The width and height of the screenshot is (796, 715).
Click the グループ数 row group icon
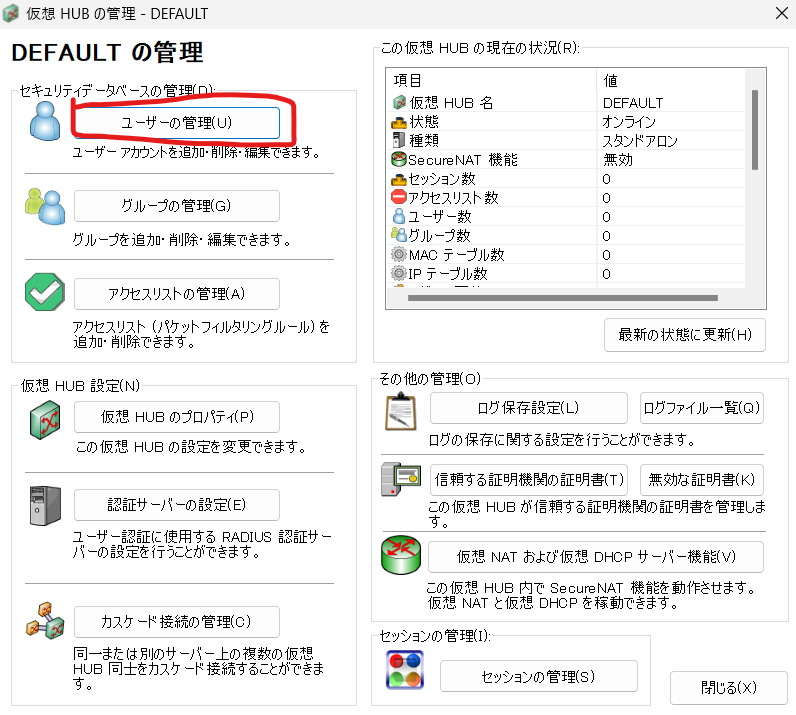coord(399,235)
